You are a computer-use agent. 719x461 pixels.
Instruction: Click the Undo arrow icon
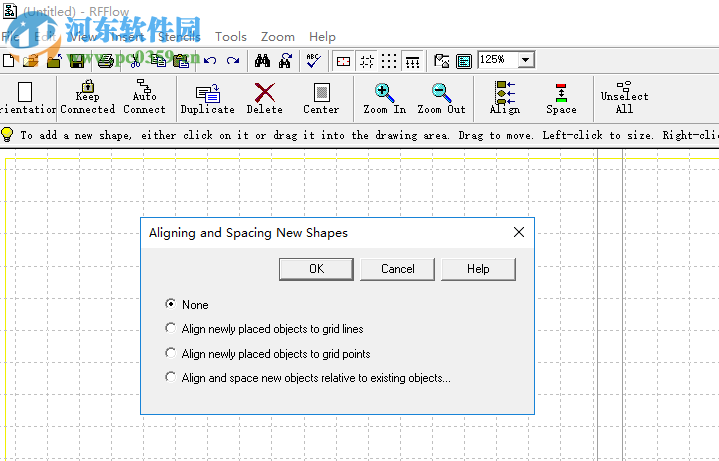(210, 61)
